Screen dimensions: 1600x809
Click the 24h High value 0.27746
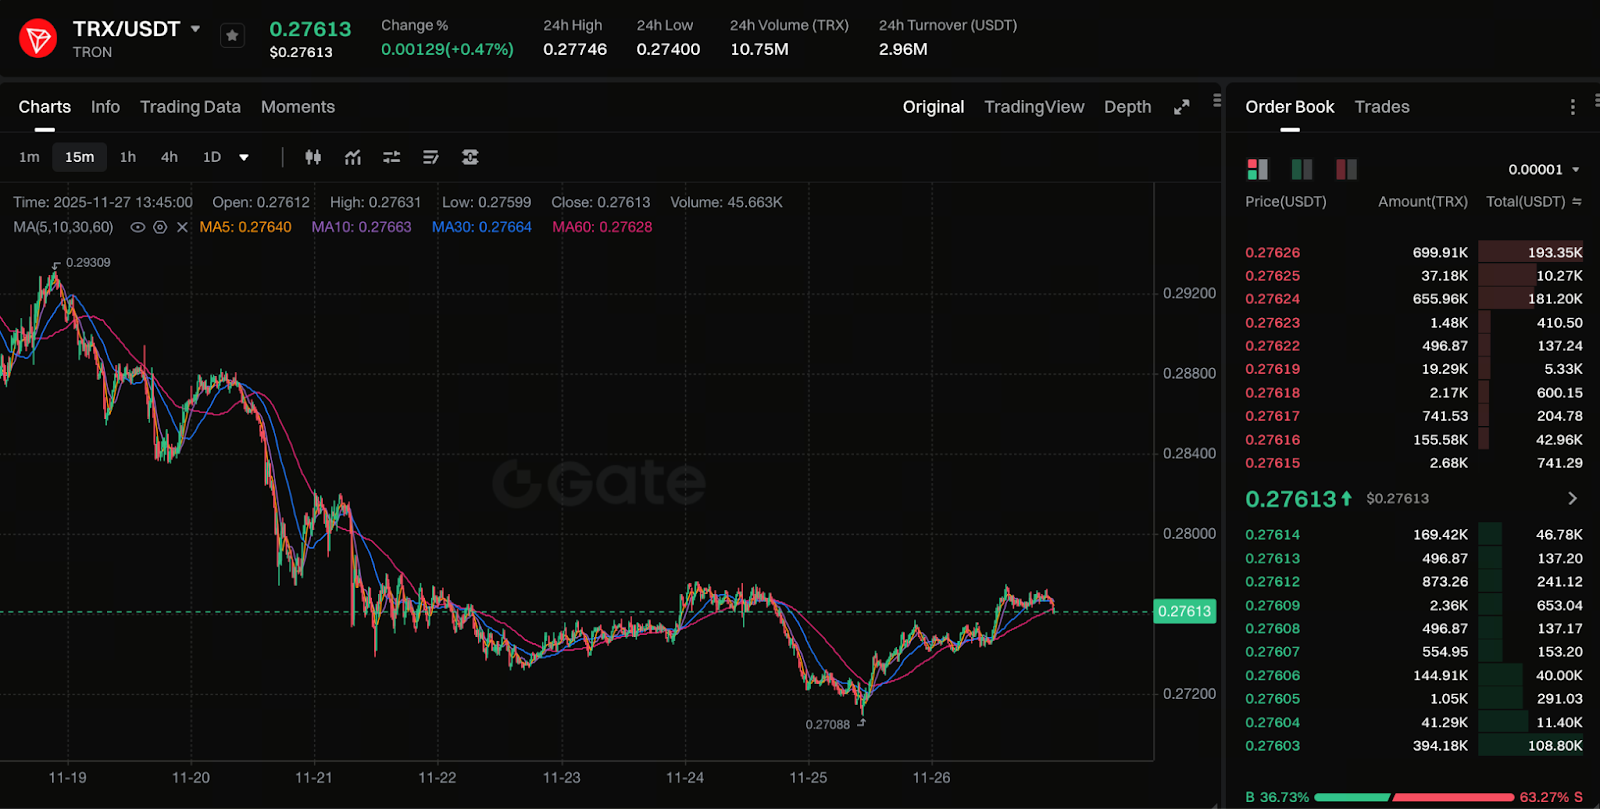[x=575, y=49]
